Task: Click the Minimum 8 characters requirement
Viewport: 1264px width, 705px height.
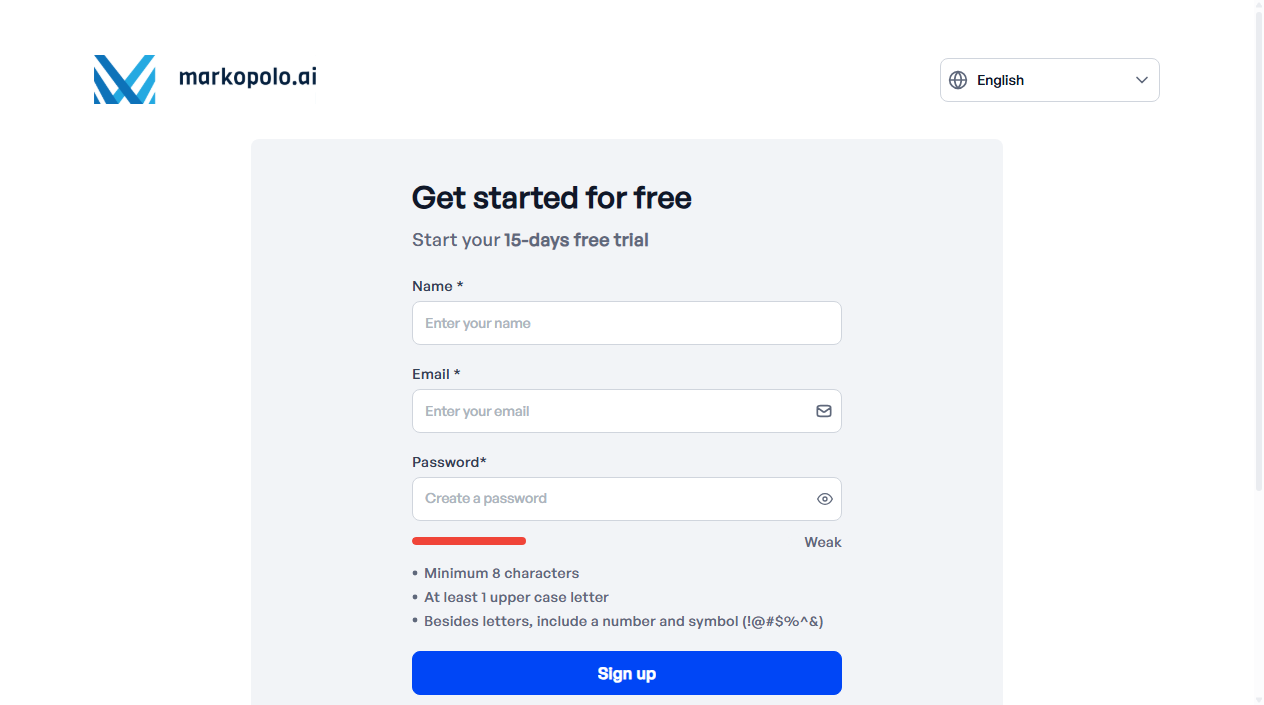Action: click(501, 573)
